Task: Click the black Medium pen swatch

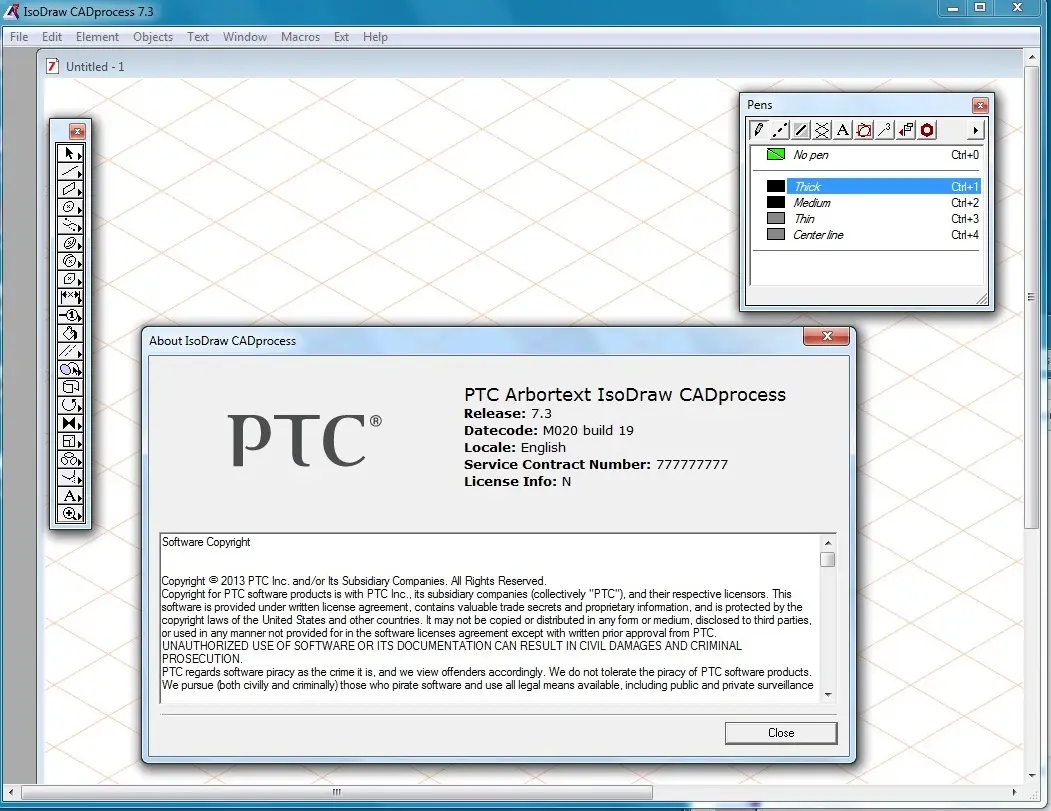Action: point(776,202)
